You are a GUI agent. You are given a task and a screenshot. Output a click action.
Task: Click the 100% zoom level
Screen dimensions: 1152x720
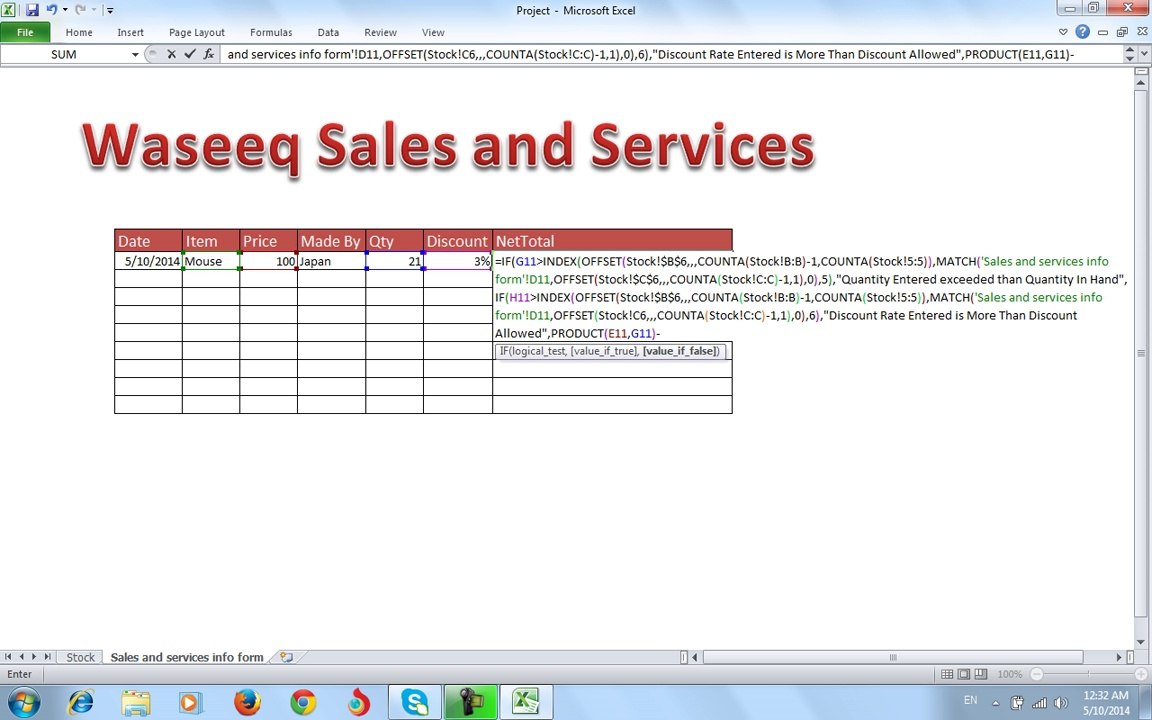point(1009,674)
